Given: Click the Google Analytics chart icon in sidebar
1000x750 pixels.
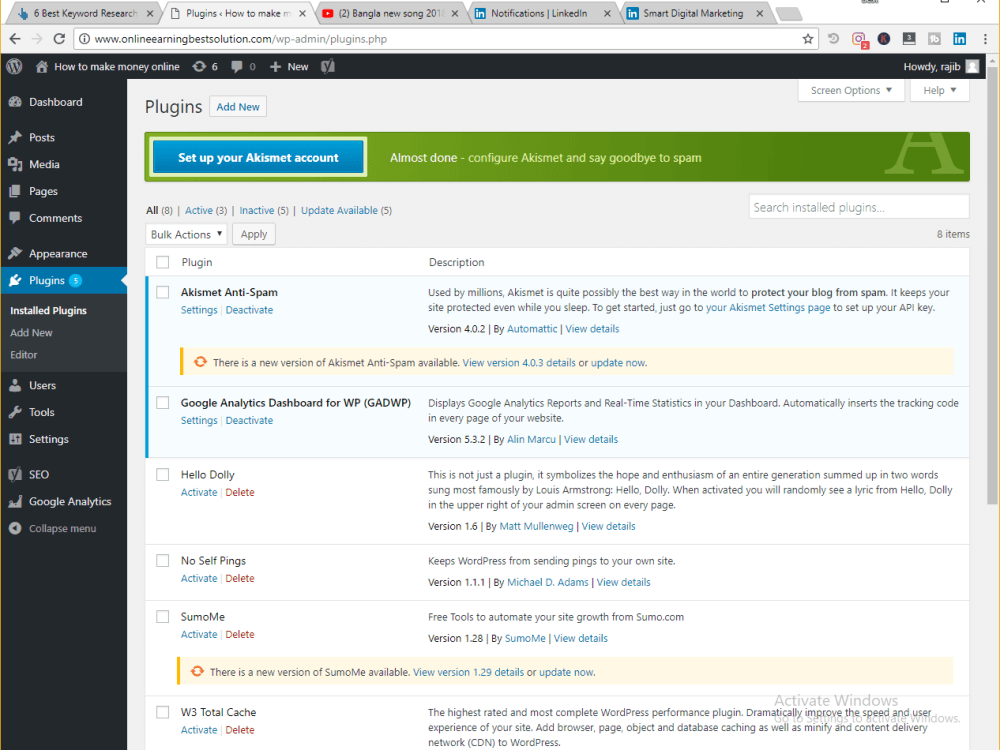Looking at the screenshot, I should point(15,501).
